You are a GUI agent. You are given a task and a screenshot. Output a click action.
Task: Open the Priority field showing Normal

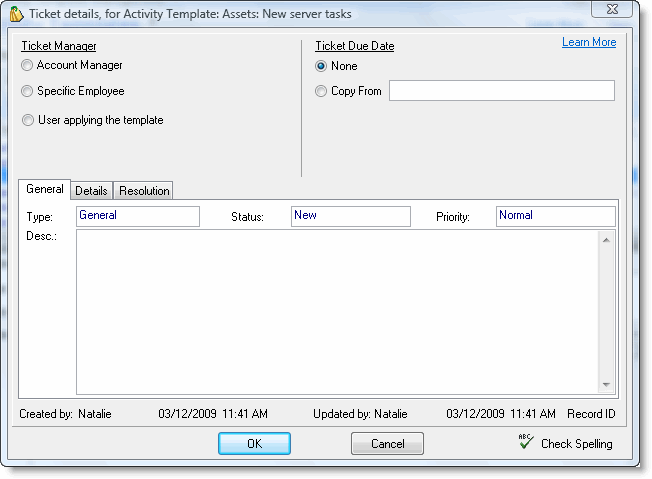pos(555,216)
